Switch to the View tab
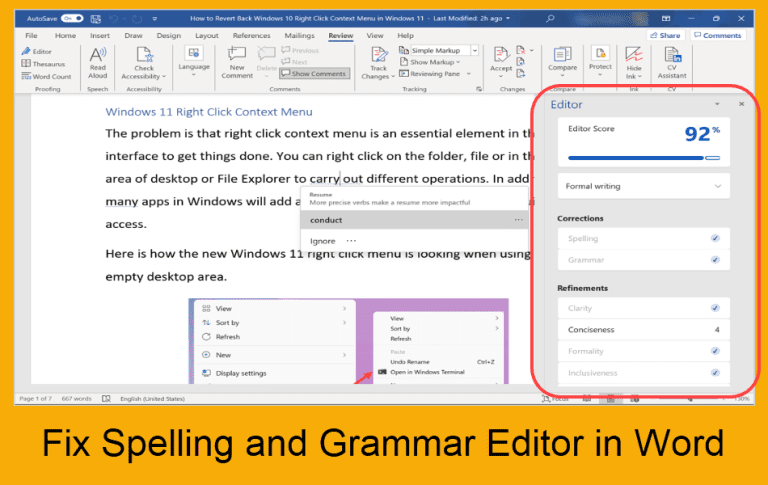Viewport: 768px width, 485px height. pyautogui.click(x=375, y=35)
